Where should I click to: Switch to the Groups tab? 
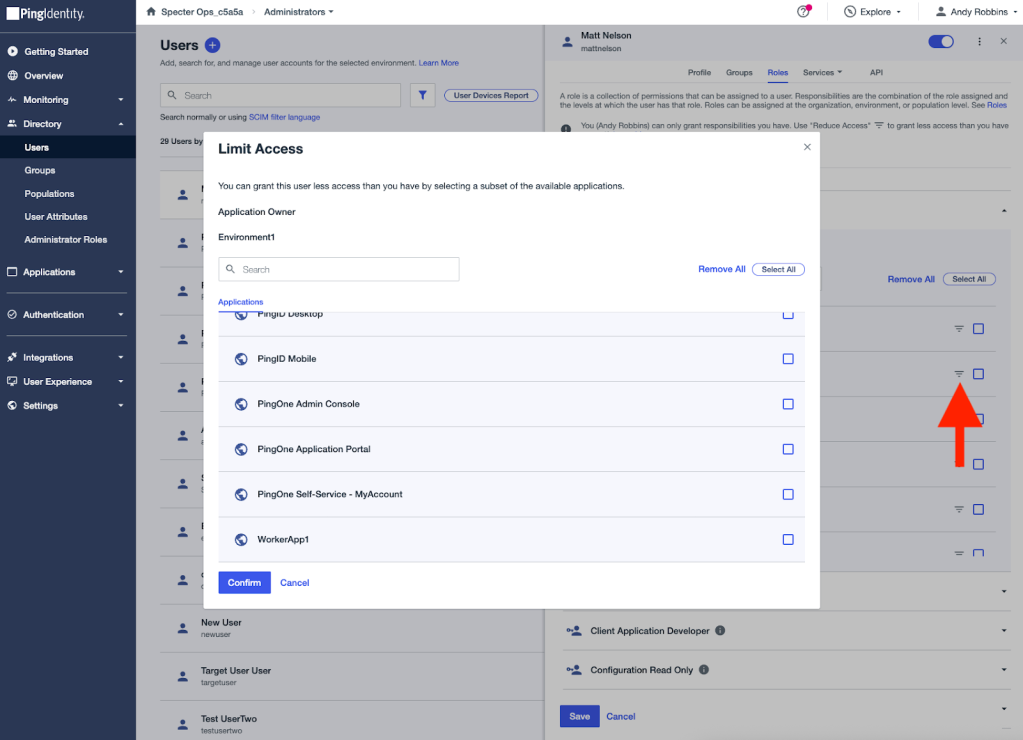[739, 73]
